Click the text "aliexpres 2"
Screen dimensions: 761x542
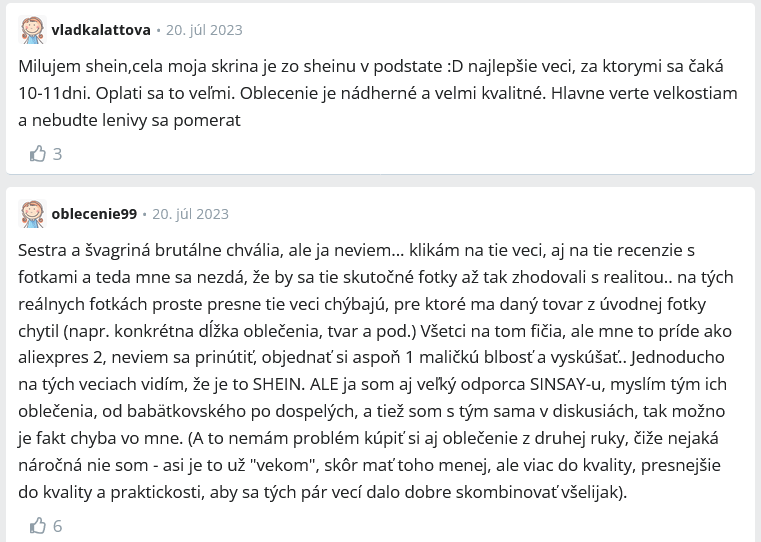pyautogui.click(x=61, y=358)
